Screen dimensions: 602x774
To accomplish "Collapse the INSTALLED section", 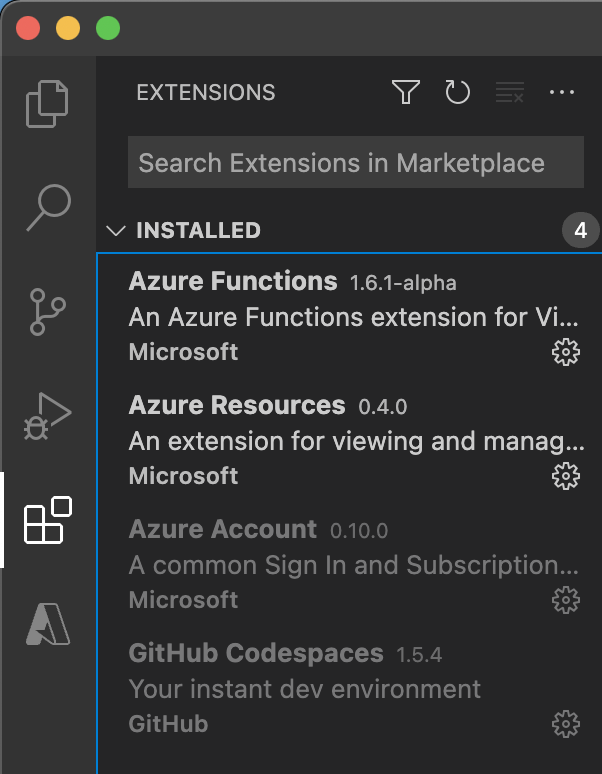I will [x=116, y=231].
